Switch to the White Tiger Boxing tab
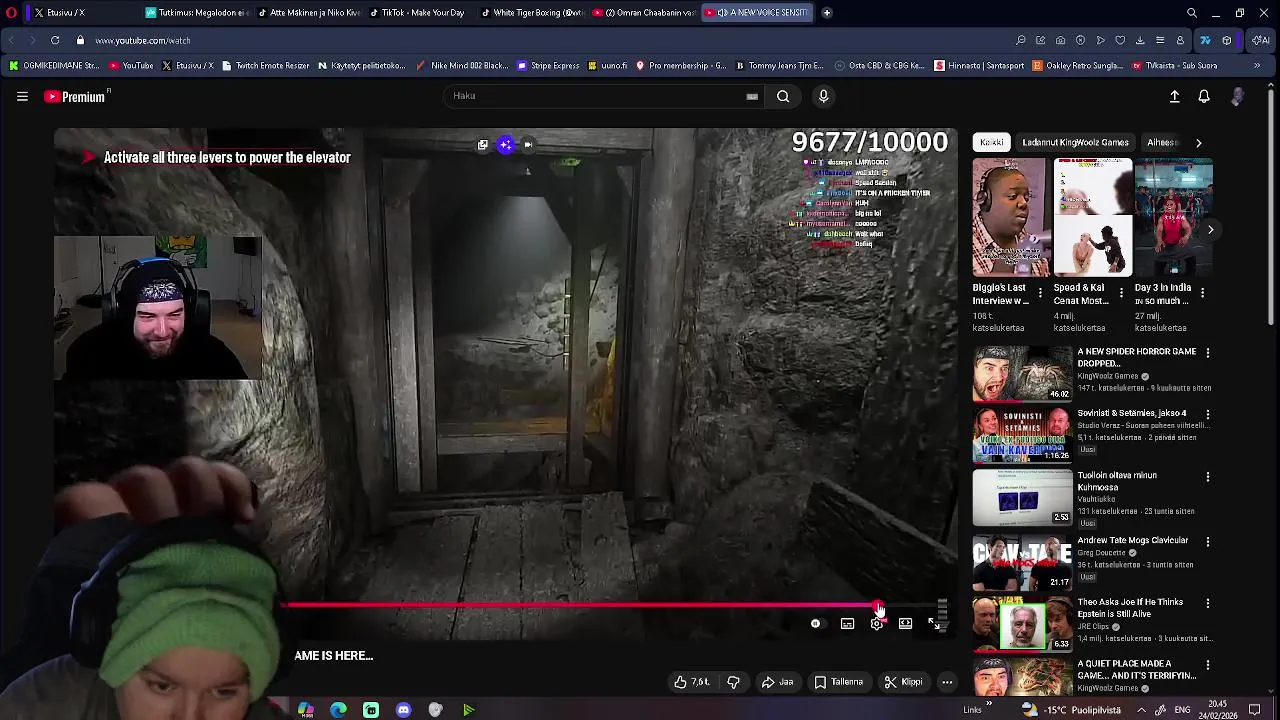Screen dimensions: 1280x720 (530, 13)
